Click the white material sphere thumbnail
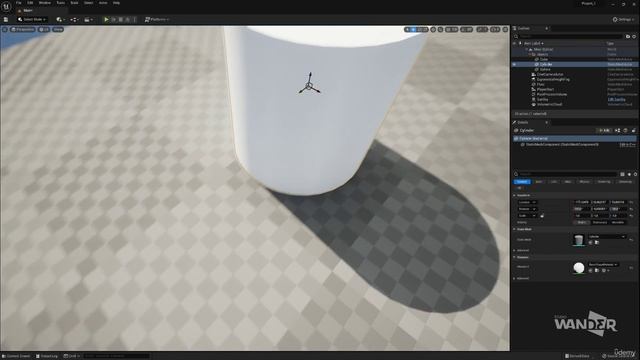This screenshot has width=640, height=360. click(579, 268)
